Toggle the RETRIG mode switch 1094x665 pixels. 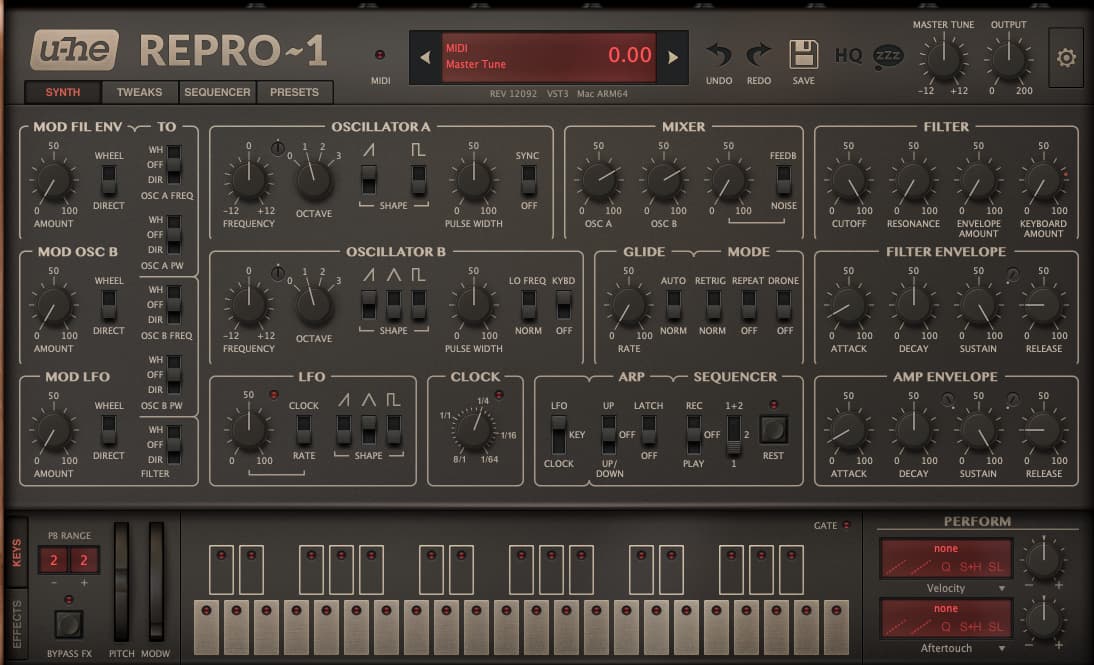[x=712, y=304]
